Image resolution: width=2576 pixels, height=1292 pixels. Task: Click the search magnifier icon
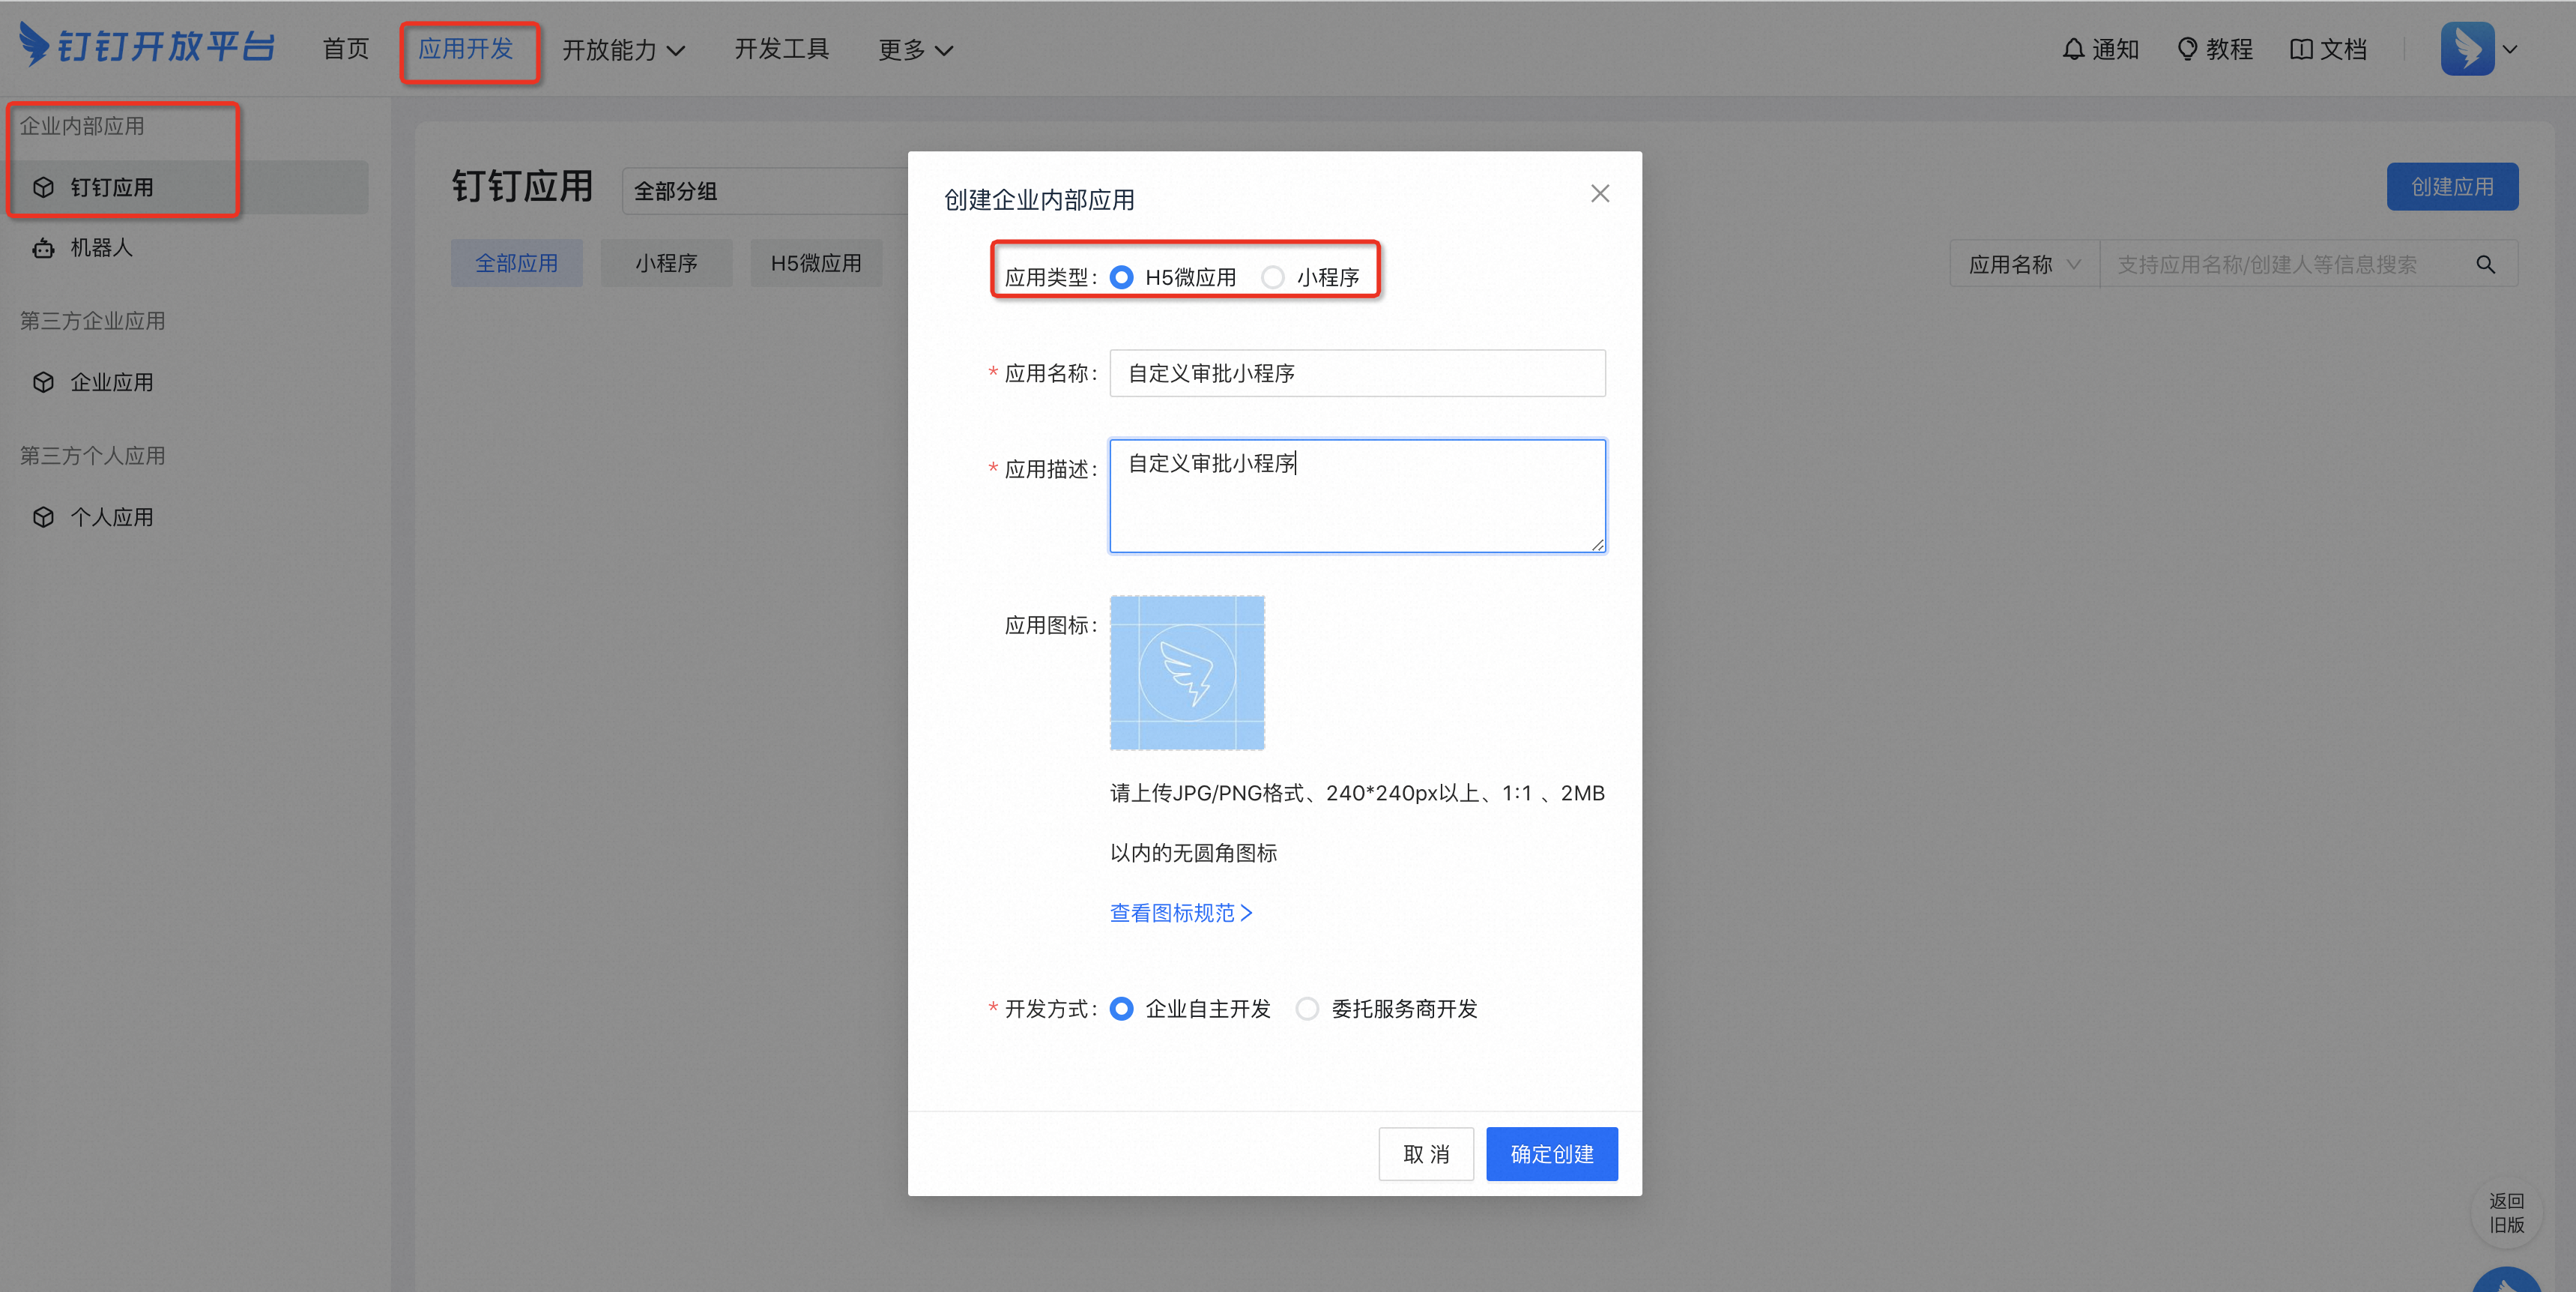(2485, 265)
